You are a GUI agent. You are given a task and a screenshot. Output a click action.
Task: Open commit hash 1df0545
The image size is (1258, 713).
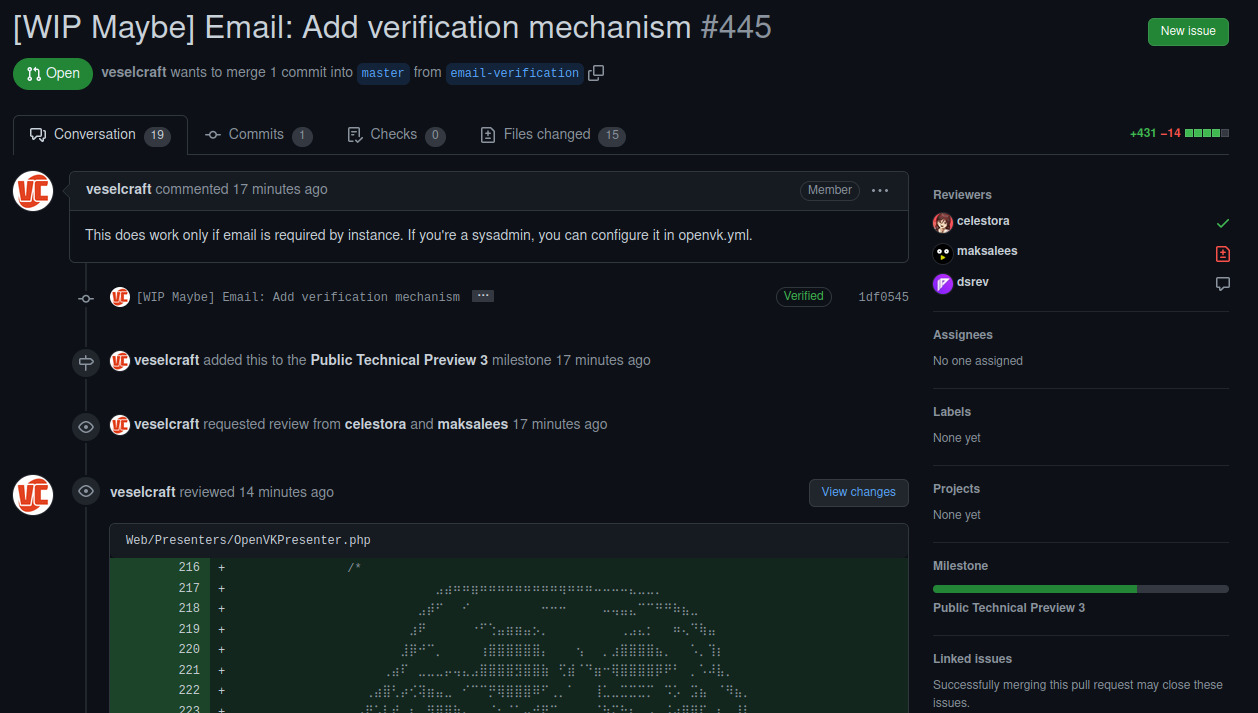883,297
